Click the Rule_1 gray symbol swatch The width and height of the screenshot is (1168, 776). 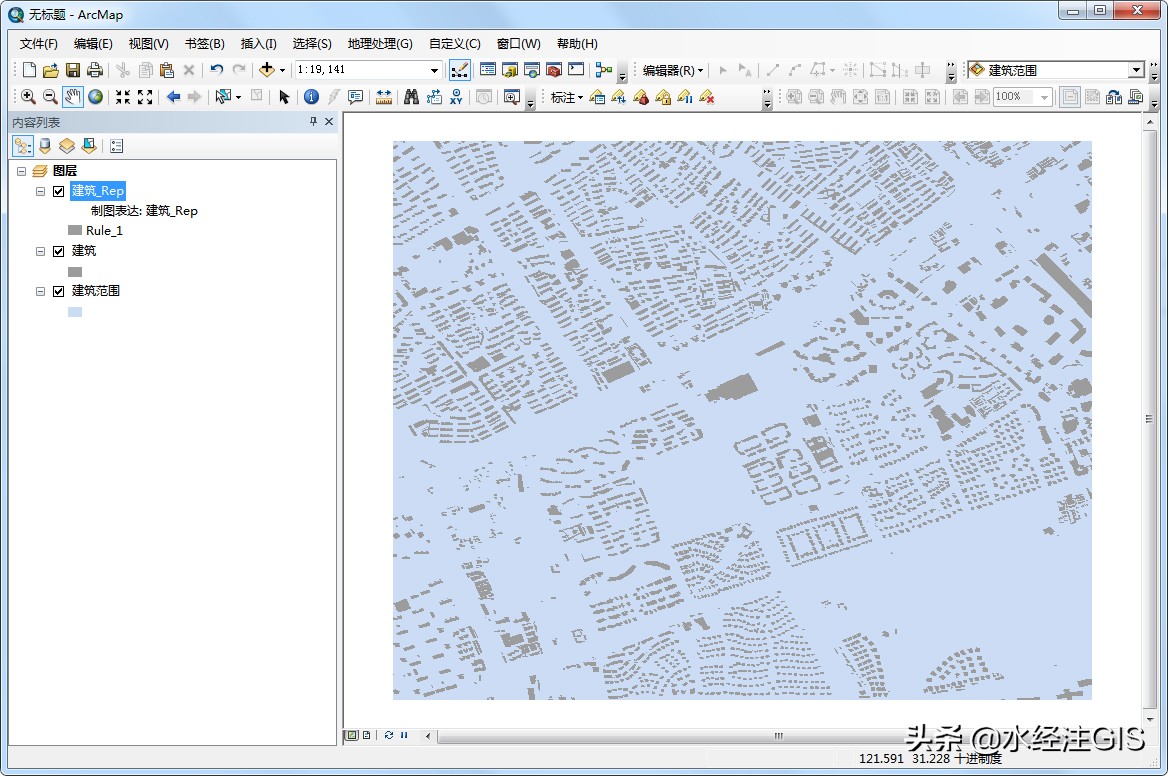pos(74,231)
